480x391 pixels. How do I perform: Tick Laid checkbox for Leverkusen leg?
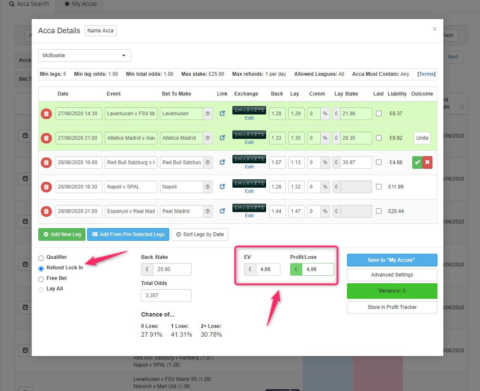tap(379, 113)
